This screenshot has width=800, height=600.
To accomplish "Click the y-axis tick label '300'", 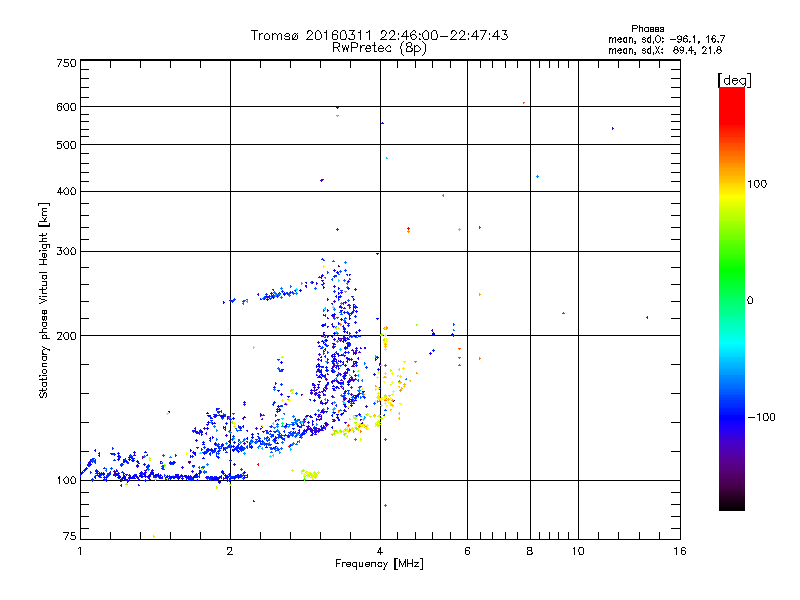I will click(x=66, y=251).
